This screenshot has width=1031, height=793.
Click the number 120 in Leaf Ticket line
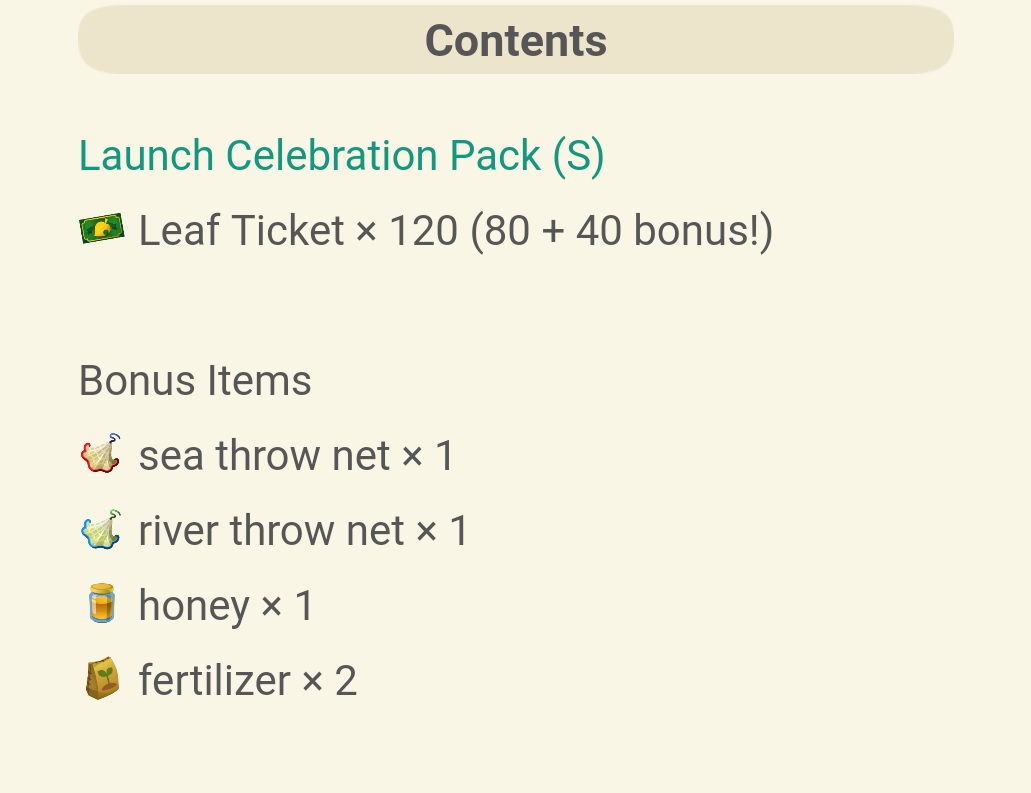pyautogui.click(x=423, y=231)
